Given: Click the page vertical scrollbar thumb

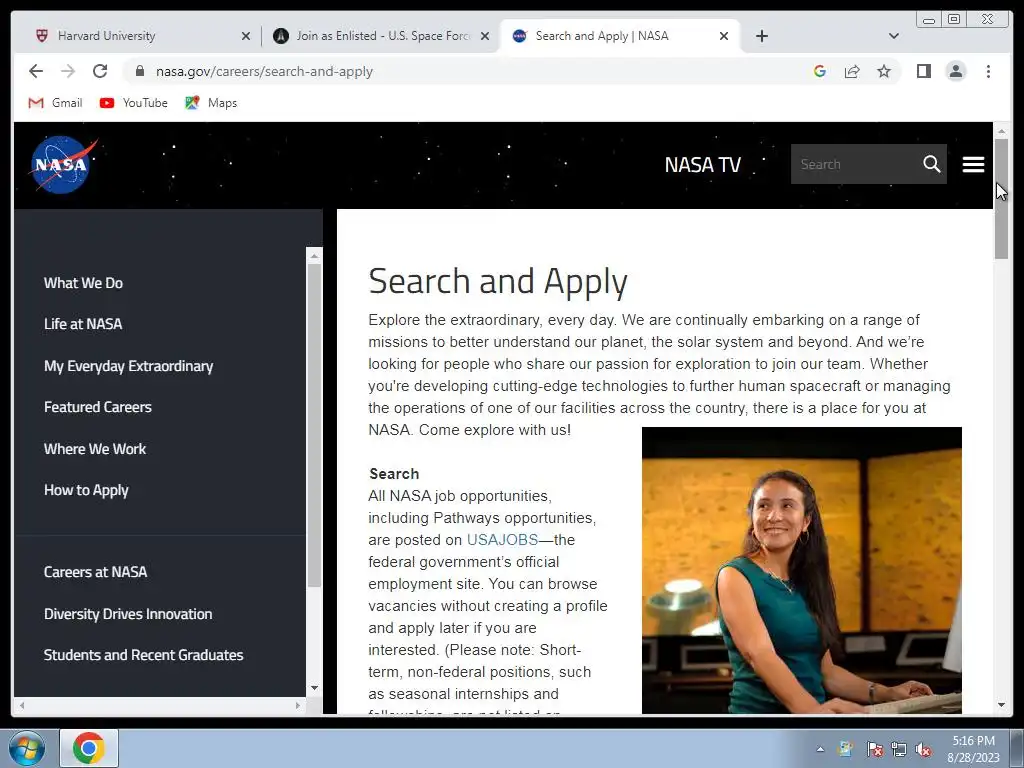Looking at the screenshot, I should tap(1001, 199).
